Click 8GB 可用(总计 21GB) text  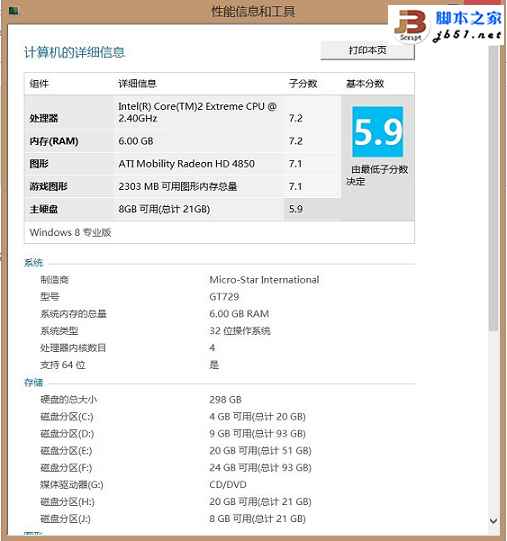[x=164, y=209]
